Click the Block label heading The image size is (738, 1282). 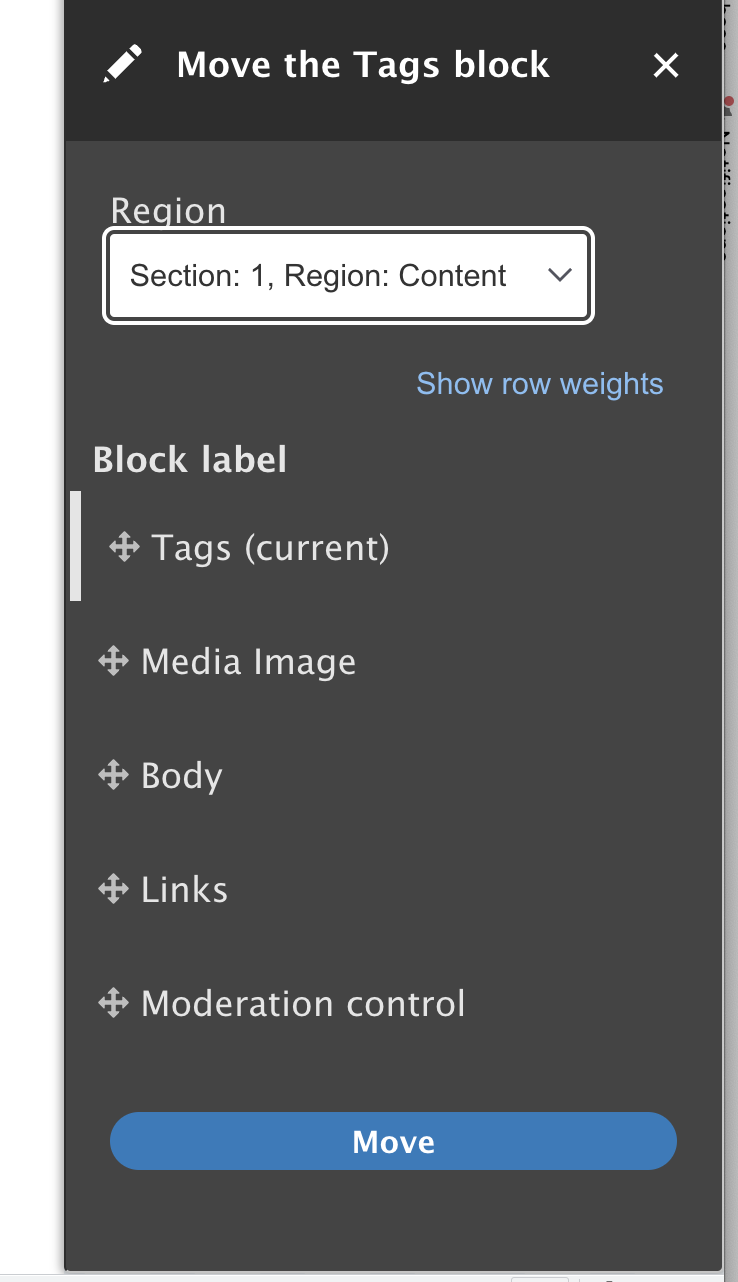[x=189, y=459]
